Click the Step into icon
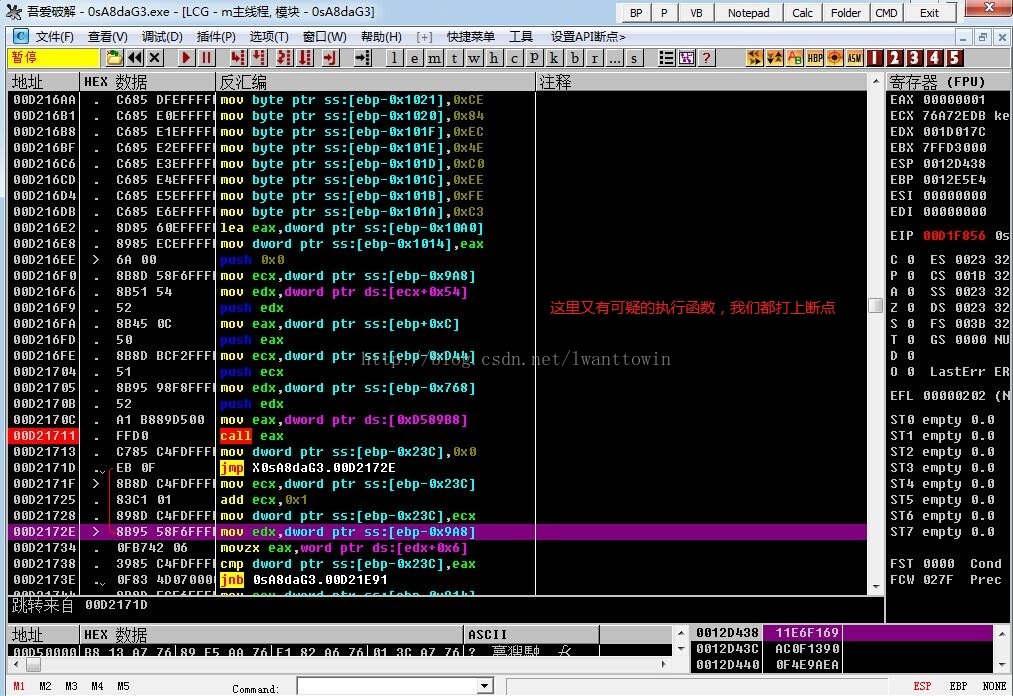1013x696 pixels. click(x=238, y=58)
